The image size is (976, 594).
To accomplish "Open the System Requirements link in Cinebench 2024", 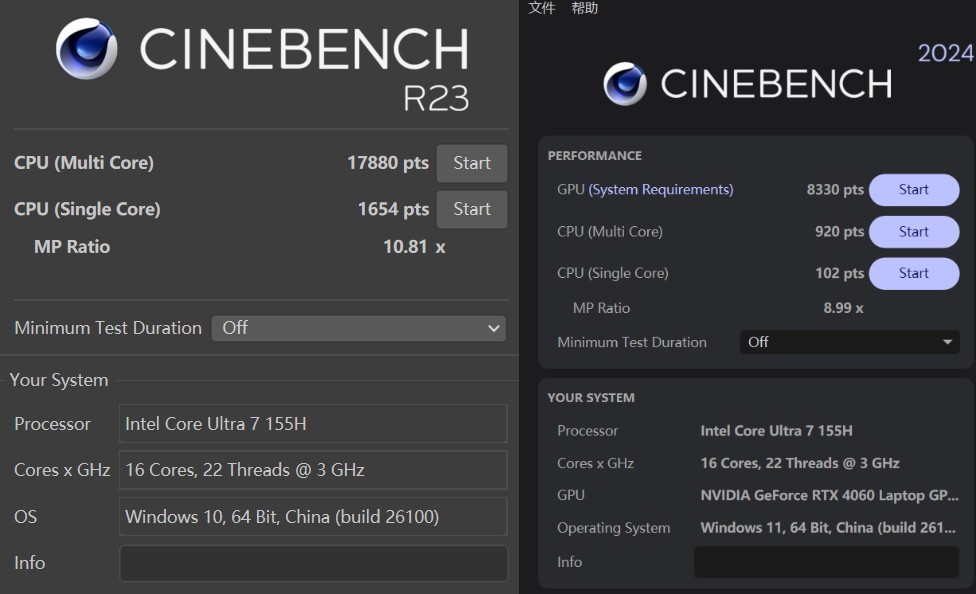I will [x=661, y=189].
